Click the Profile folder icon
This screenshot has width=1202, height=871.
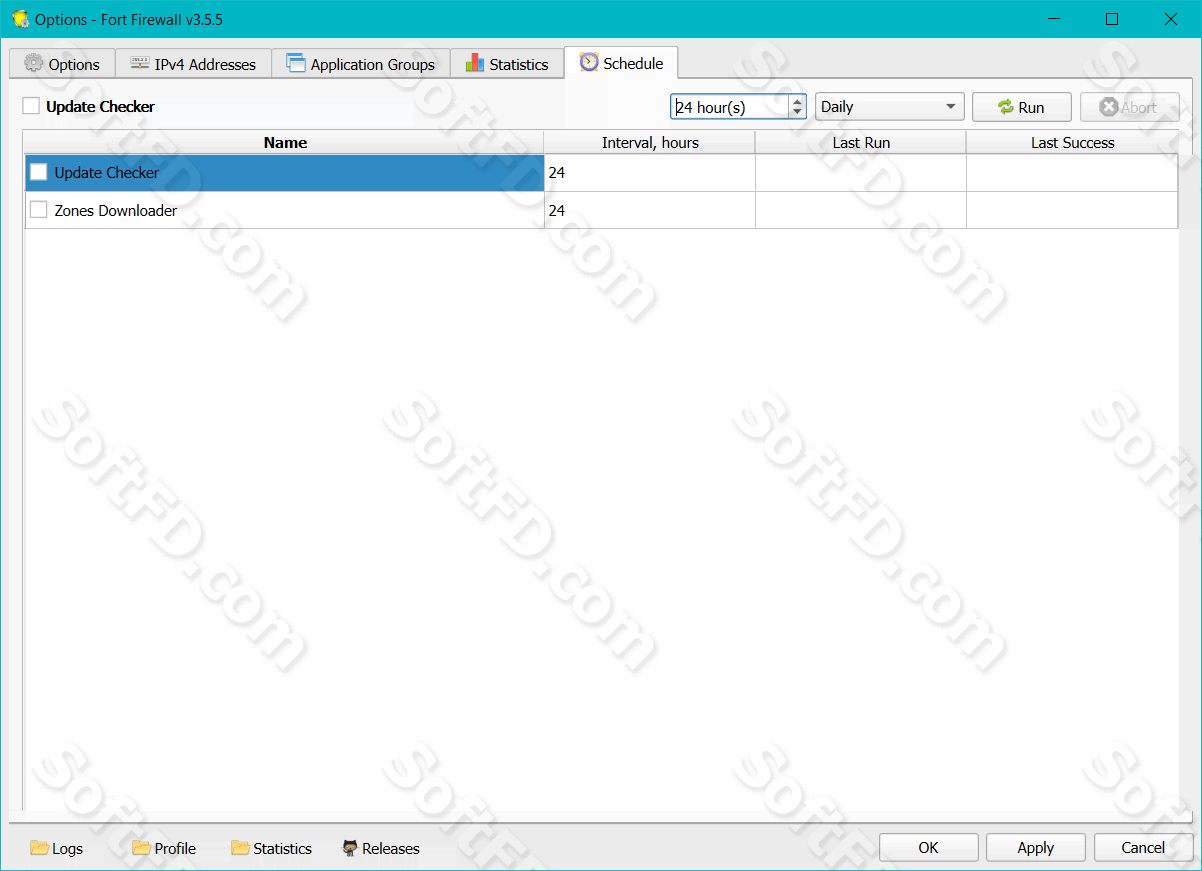(141, 848)
